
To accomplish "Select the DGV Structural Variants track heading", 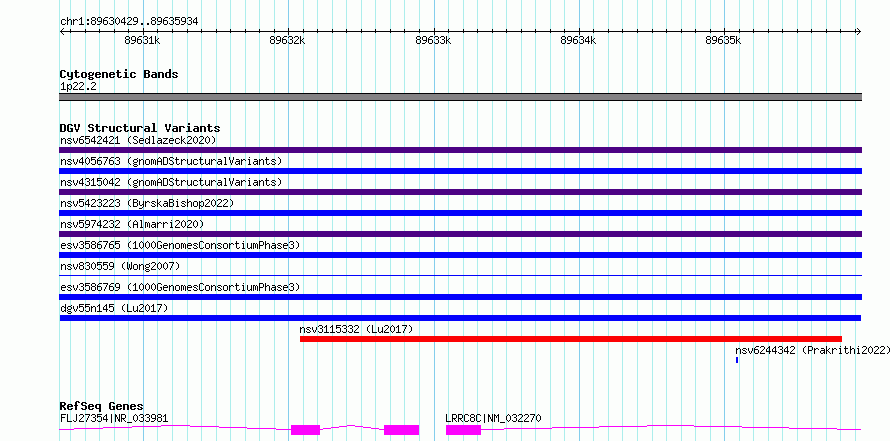I will click(140, 128).
